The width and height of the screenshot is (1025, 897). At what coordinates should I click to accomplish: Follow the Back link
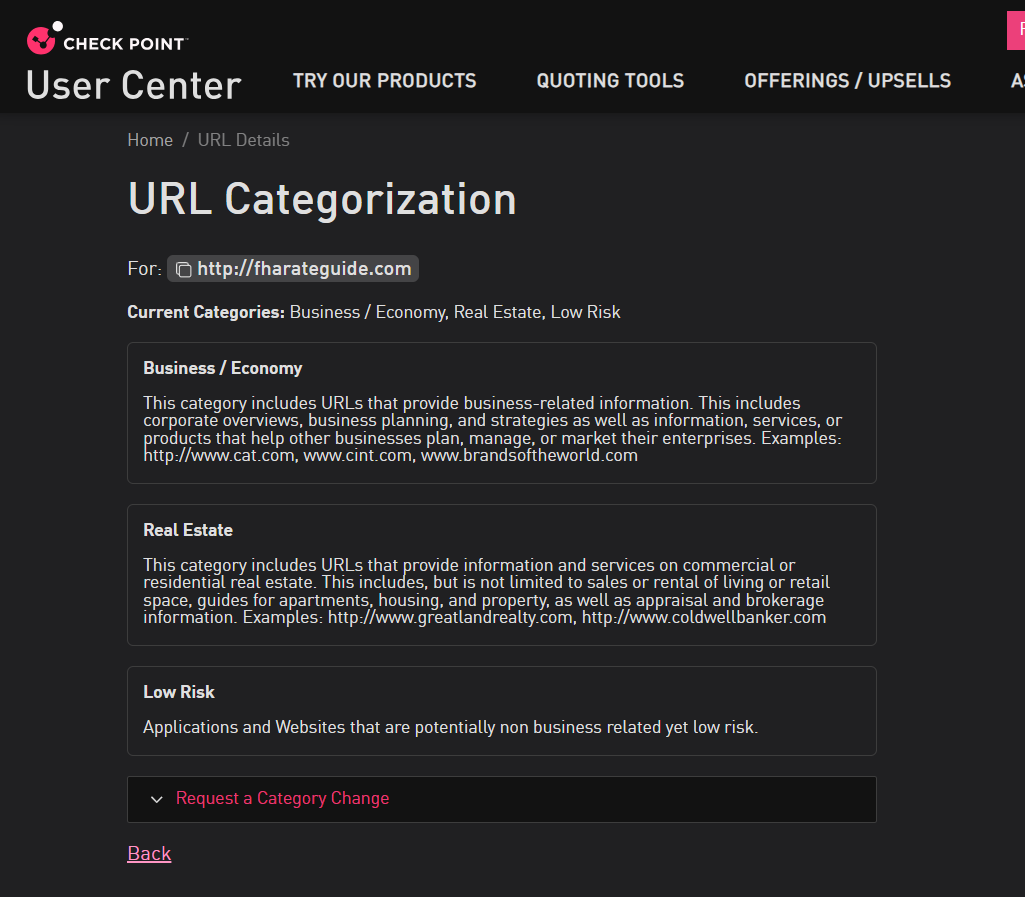149,853
